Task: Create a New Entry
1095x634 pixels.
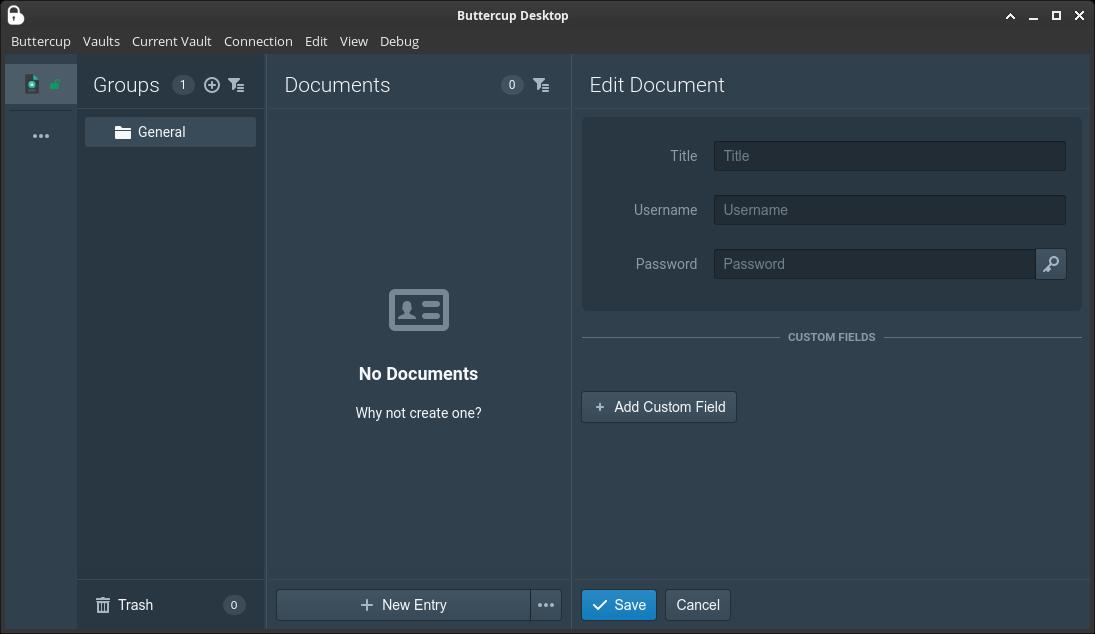Action: [x=404, y=605]
